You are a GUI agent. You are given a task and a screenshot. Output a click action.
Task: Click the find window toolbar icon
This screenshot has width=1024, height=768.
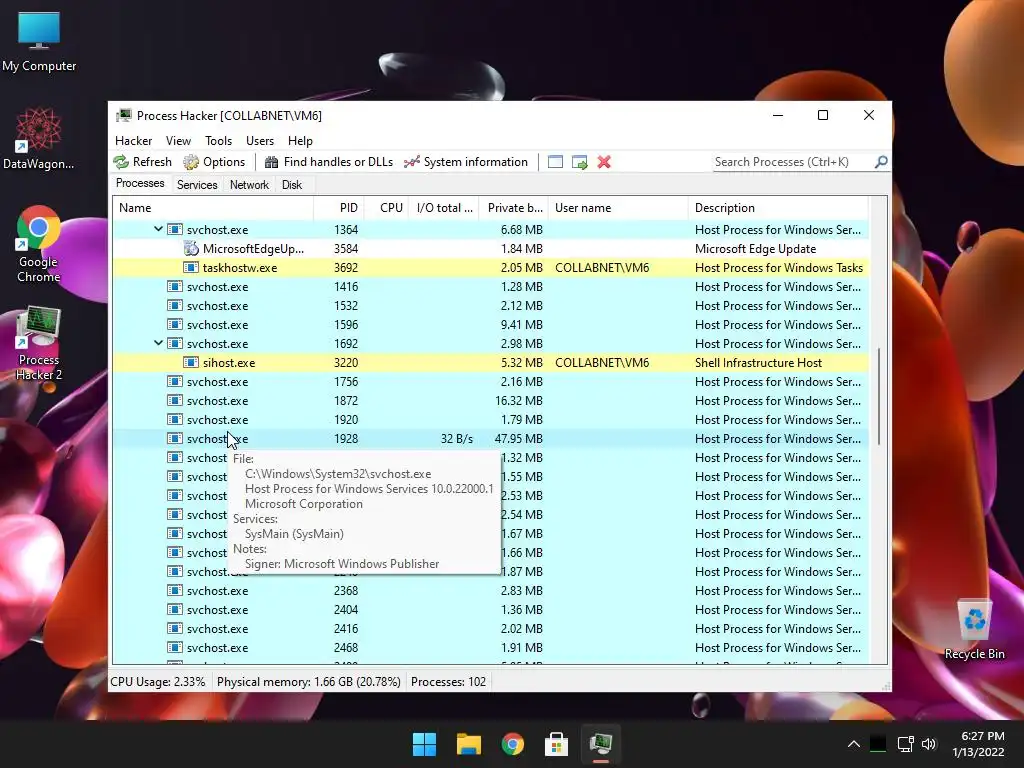(555, 162)
